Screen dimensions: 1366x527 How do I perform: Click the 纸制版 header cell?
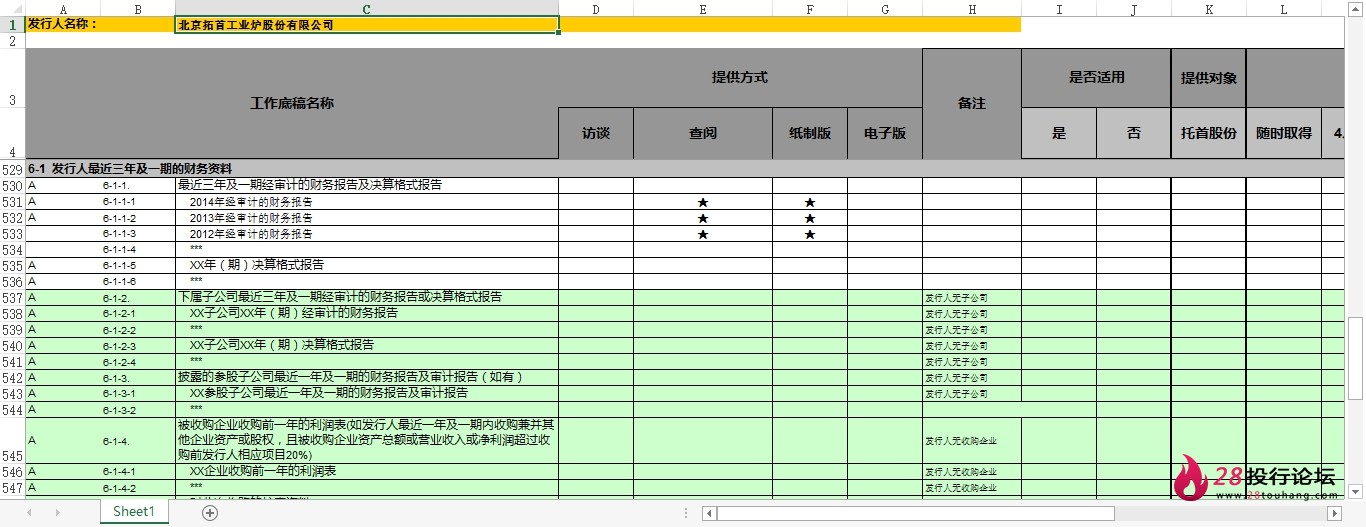(x=810, y=133)
